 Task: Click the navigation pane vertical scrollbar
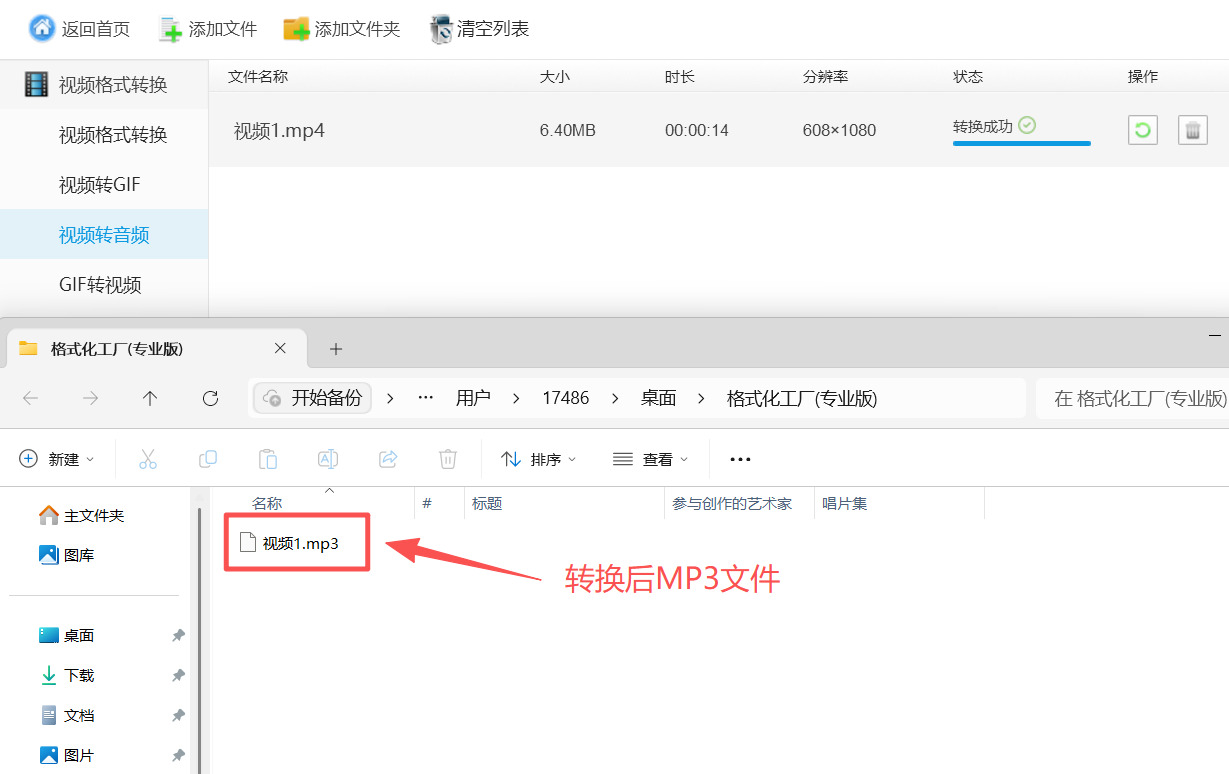199,640
